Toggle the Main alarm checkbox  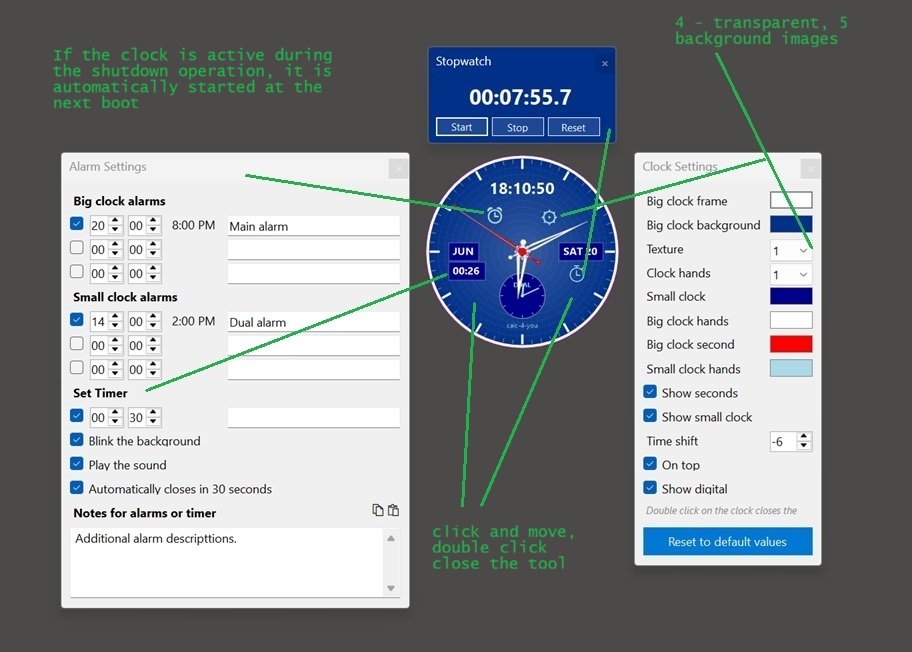pos(76,224)
